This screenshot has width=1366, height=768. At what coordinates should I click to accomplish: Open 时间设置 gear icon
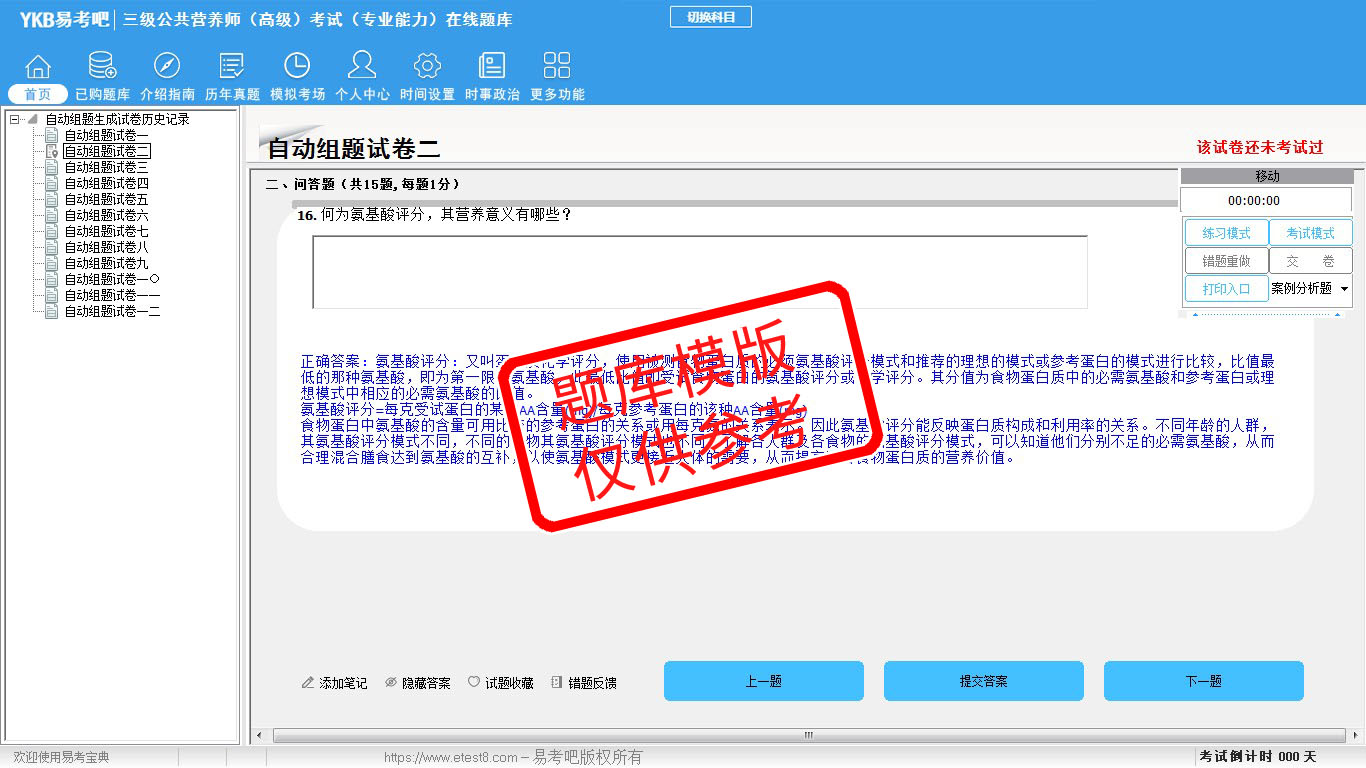(427, 67)
